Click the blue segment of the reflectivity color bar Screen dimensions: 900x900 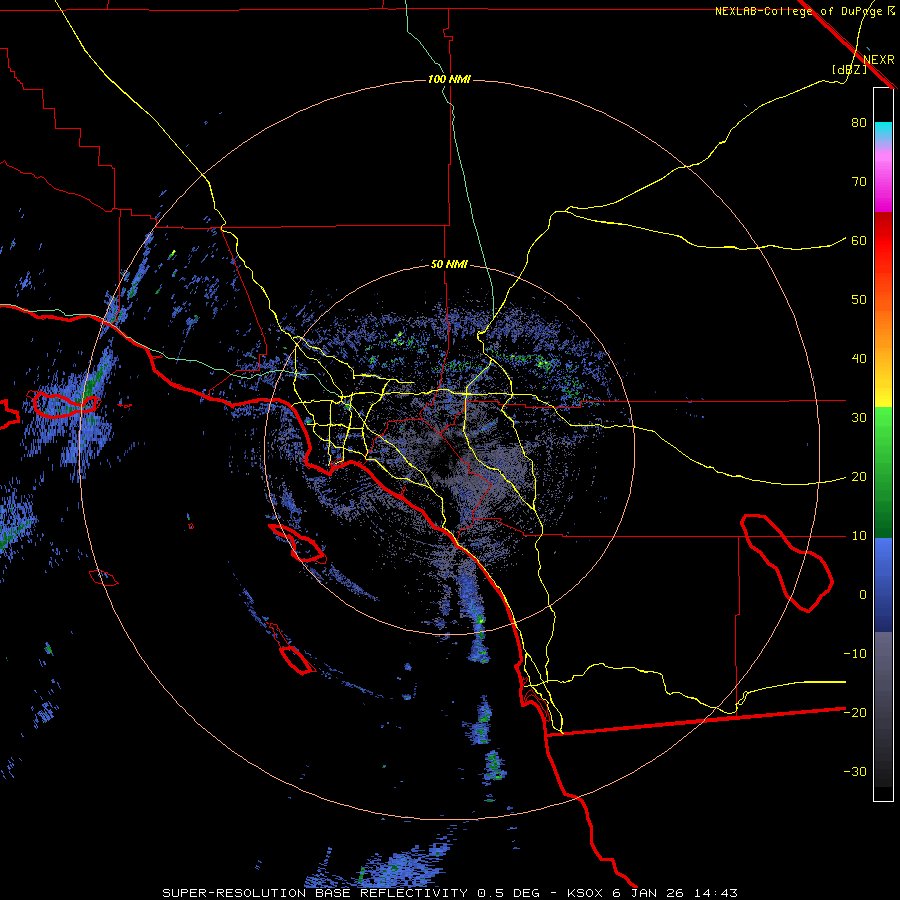[x=883, y=585]
